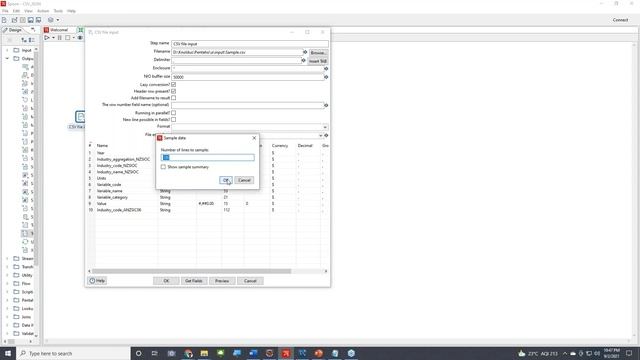
Task: Click the Preview button in CSV dialog
Action: pyautogui.click(x=222, y=281)
